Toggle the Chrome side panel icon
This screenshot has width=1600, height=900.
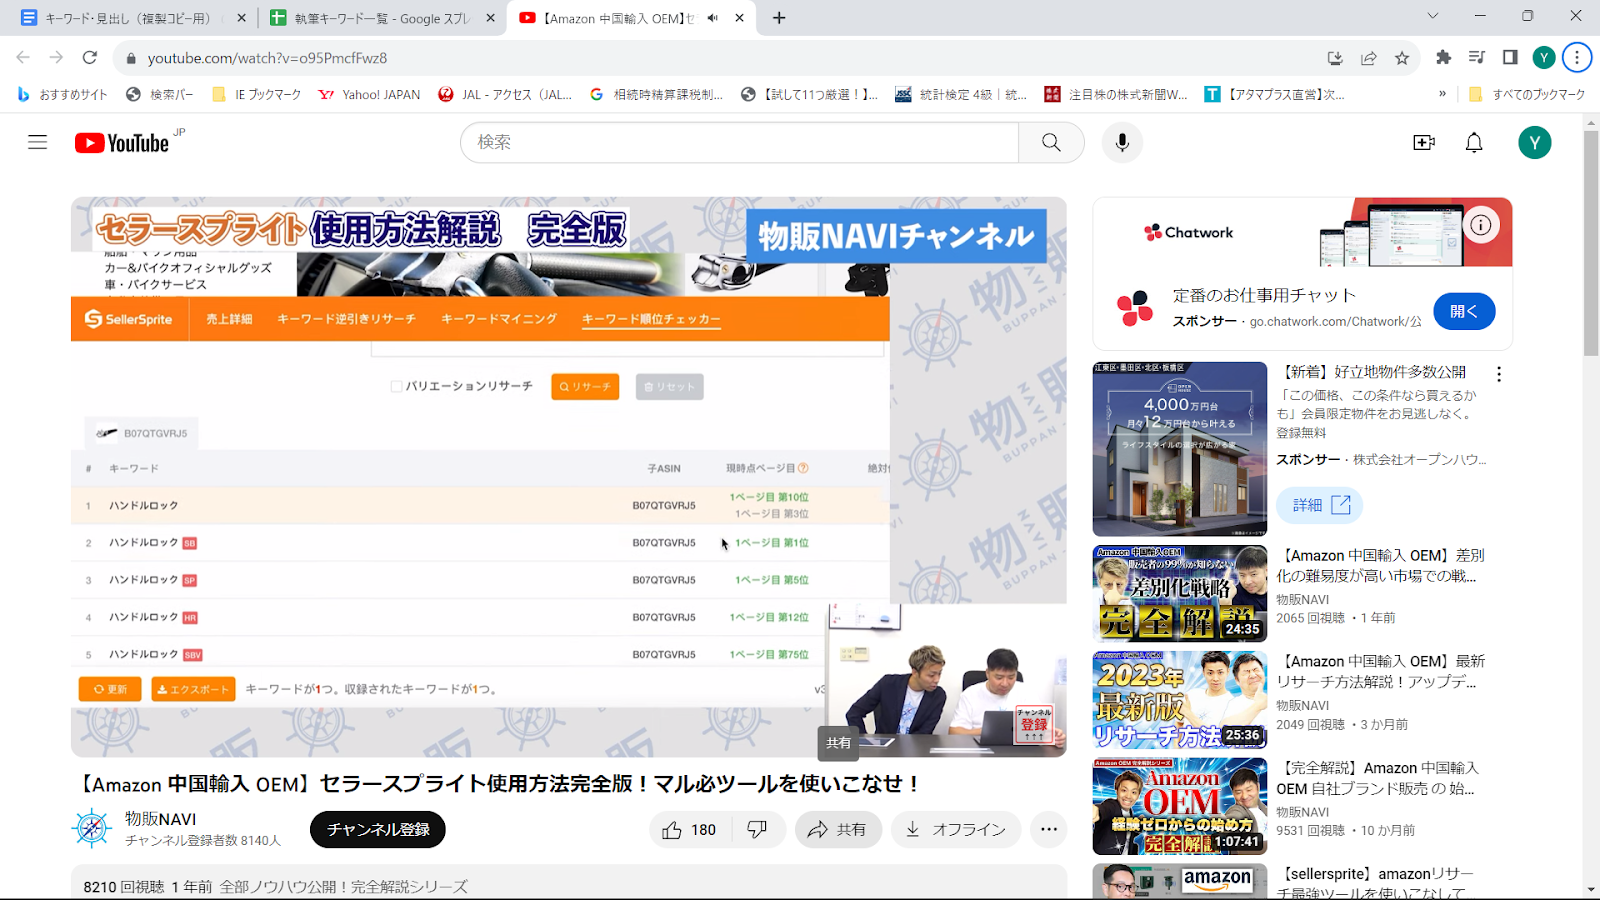[x=1510, y=58]
